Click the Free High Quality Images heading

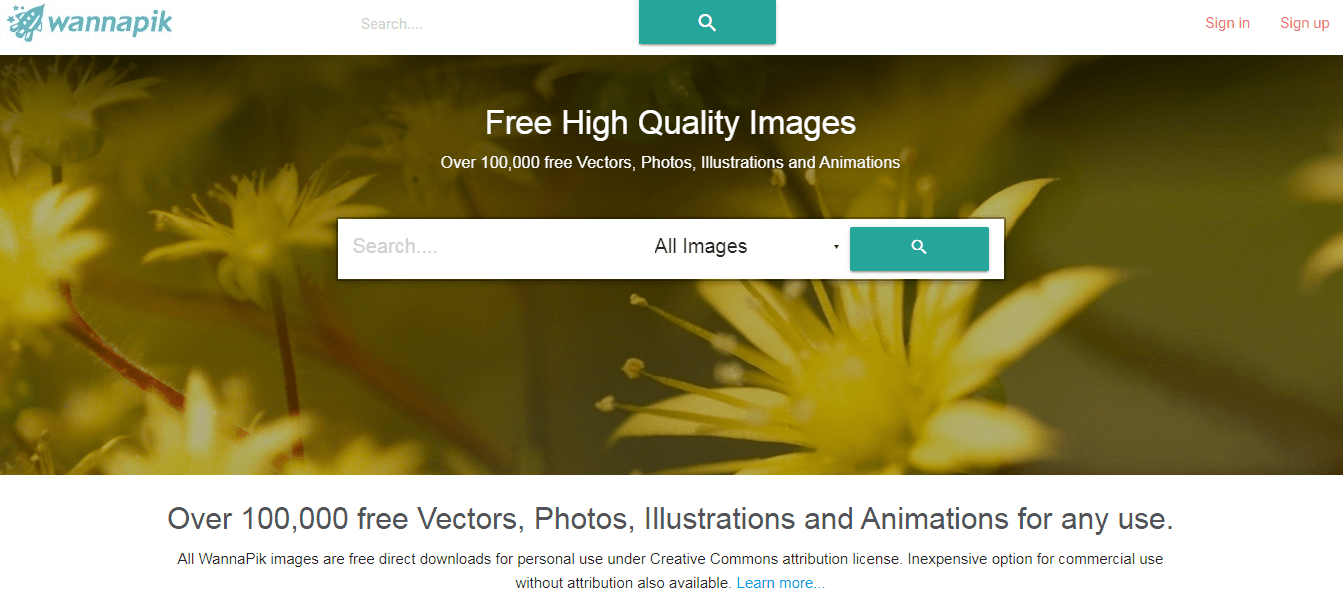click(671, 122)
